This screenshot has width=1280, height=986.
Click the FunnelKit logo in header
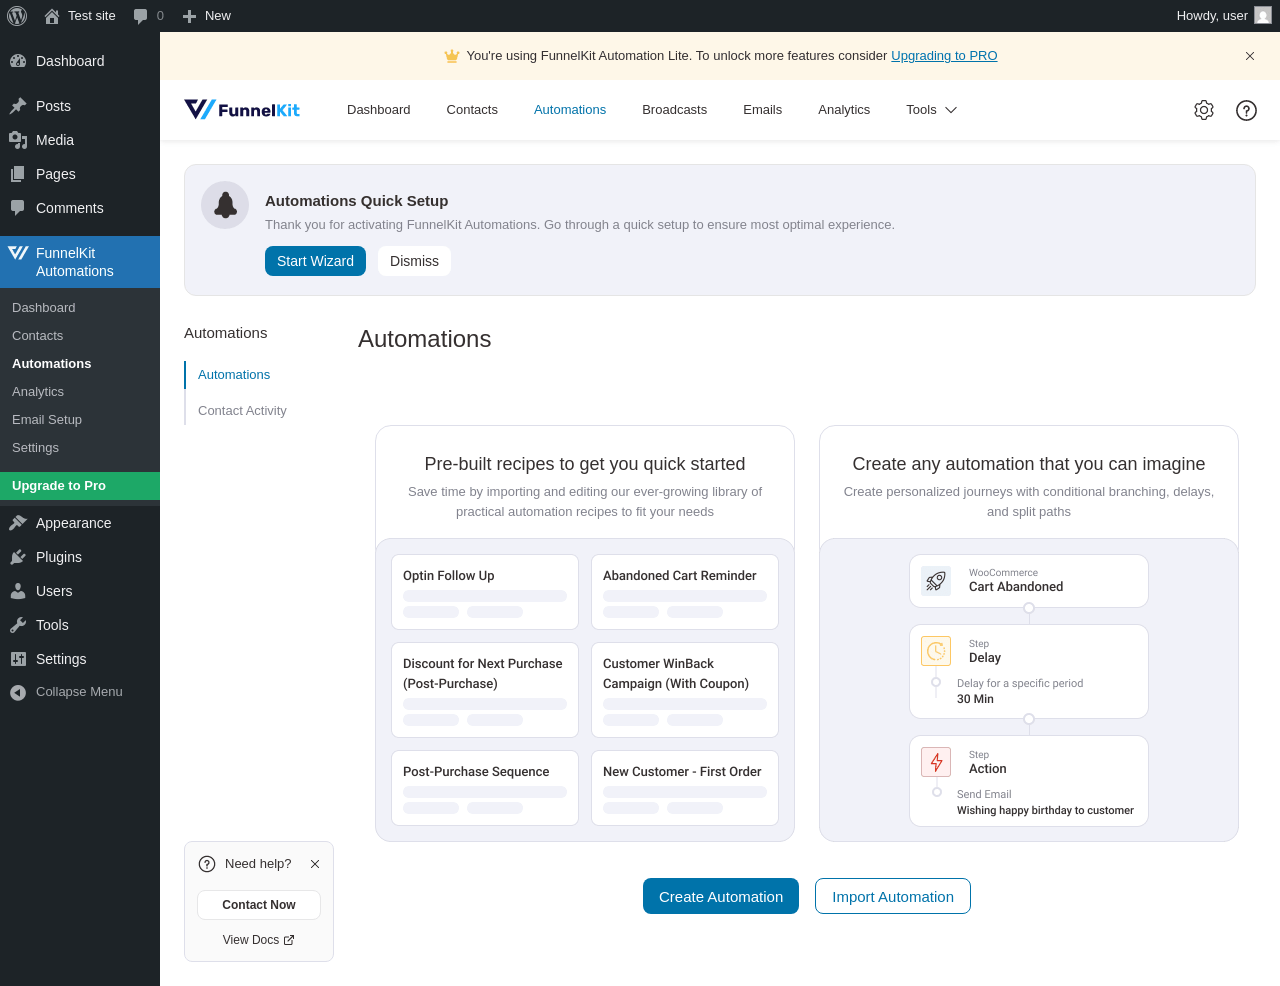242,110
